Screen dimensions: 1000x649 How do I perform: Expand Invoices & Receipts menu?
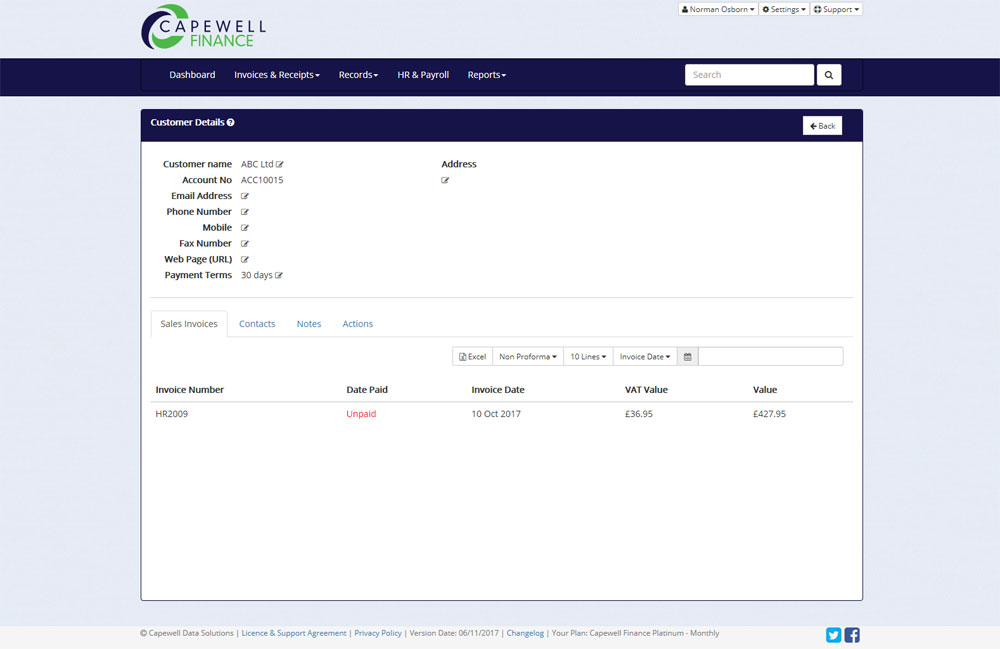(277, 75)
